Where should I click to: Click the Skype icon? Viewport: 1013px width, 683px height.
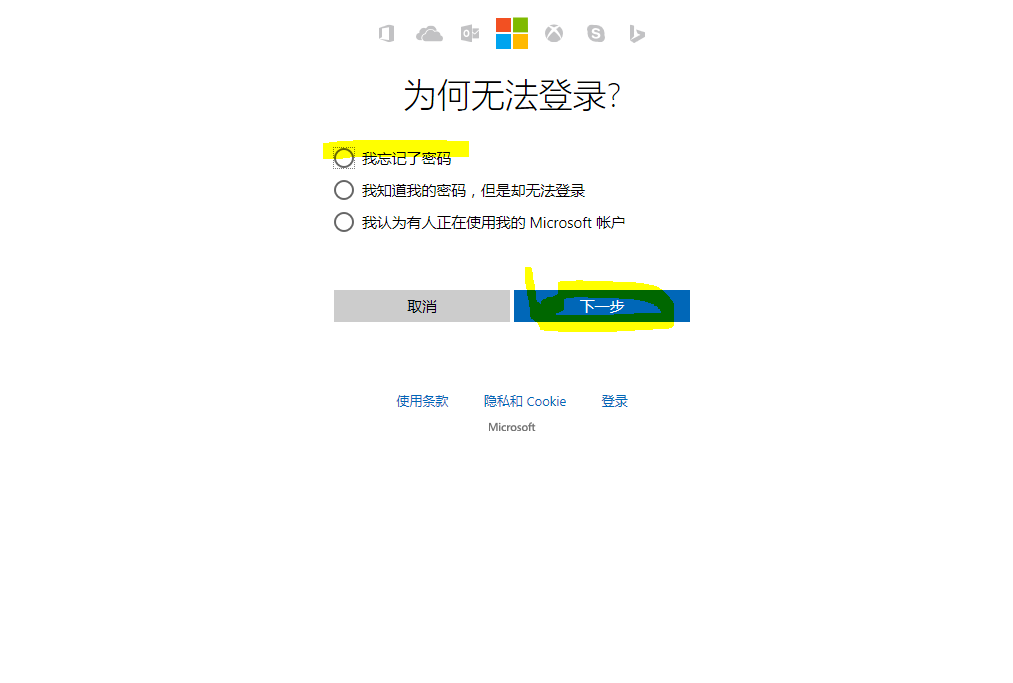click(x=596, y=34)
